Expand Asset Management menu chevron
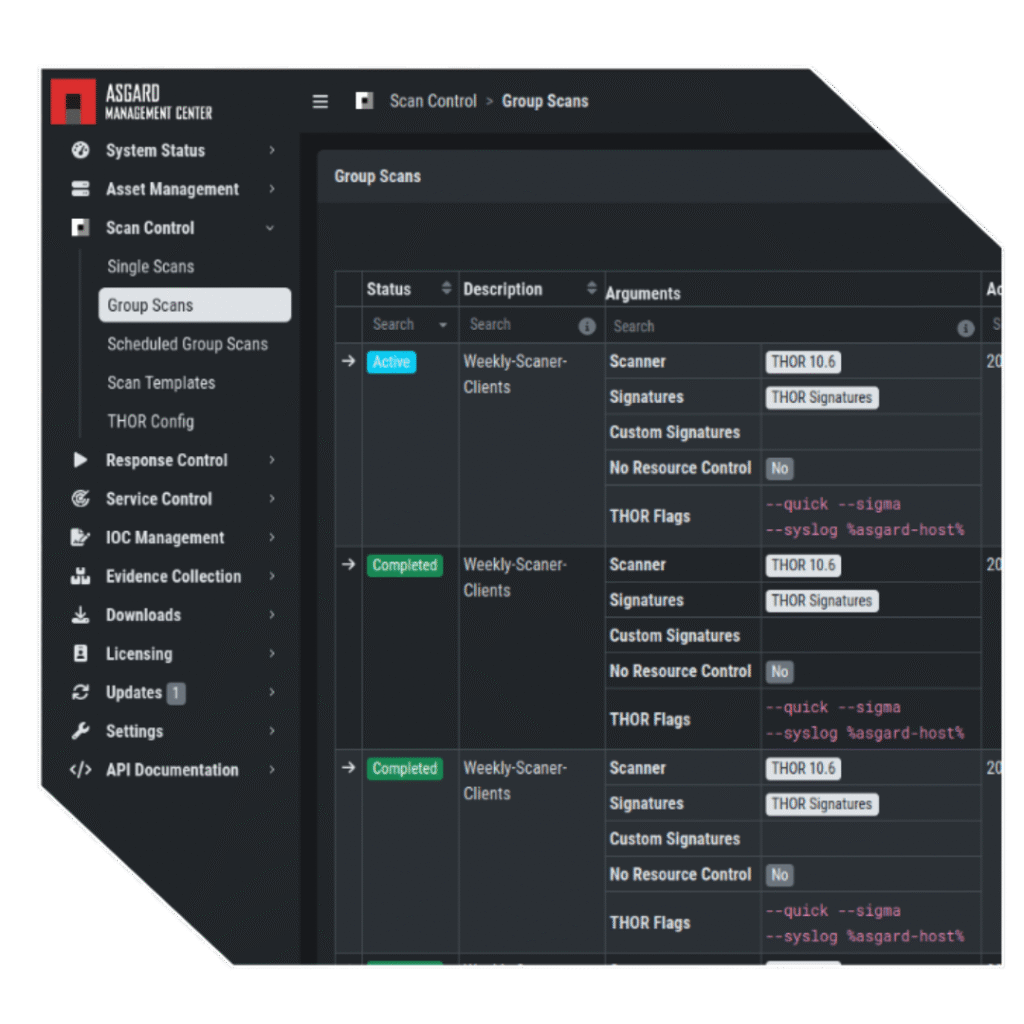Screen dimensions: 1024x1024 click(272, 189)
